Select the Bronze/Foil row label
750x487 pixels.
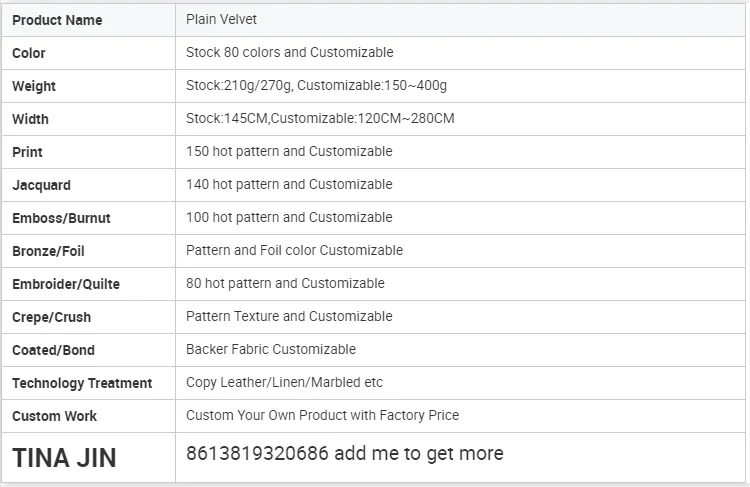tap(48, 251)
